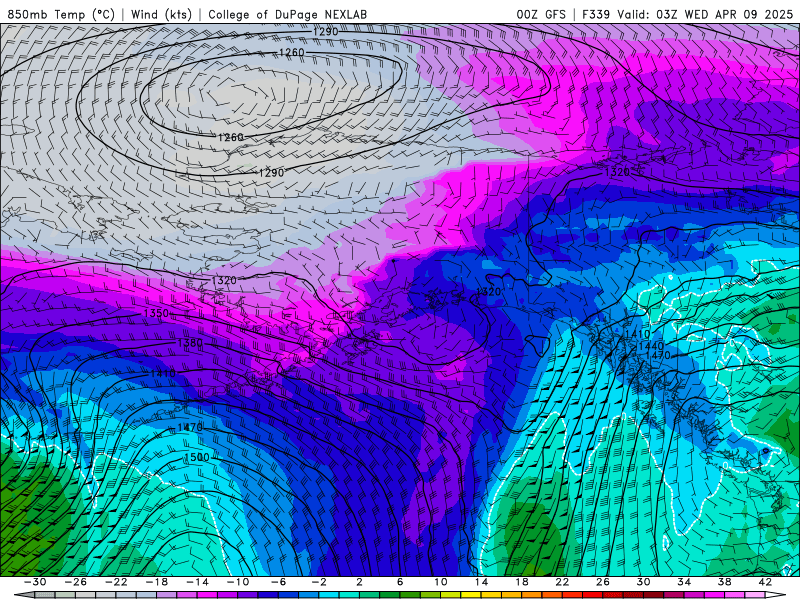The image size is (800, 600).
Task: Click the 'Wind (kts)' header label
Action: [x=161, y=14]
